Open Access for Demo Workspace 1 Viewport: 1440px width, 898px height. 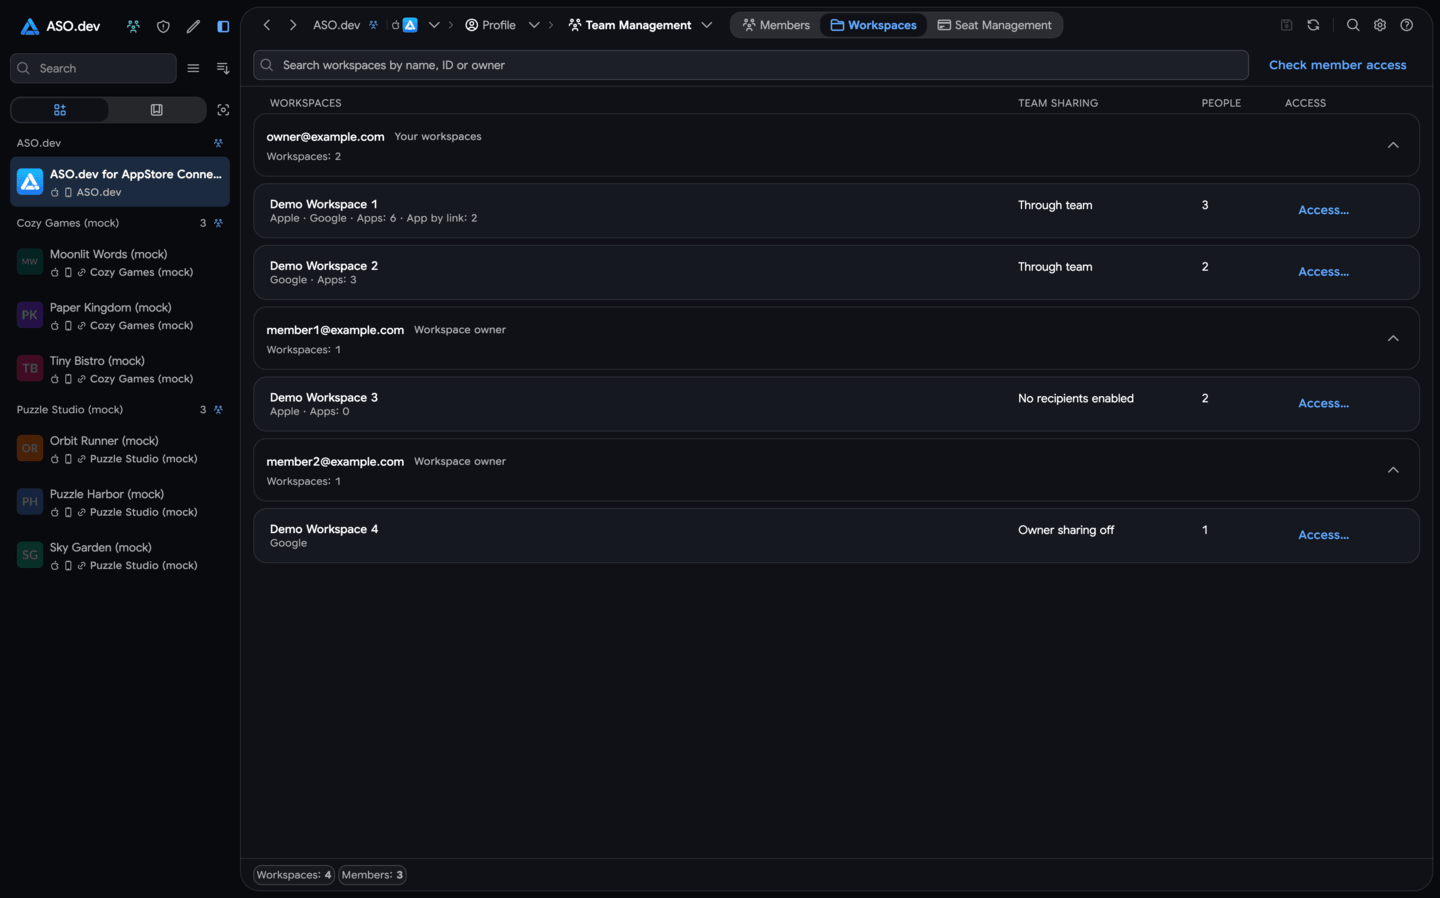(1323, 210)
